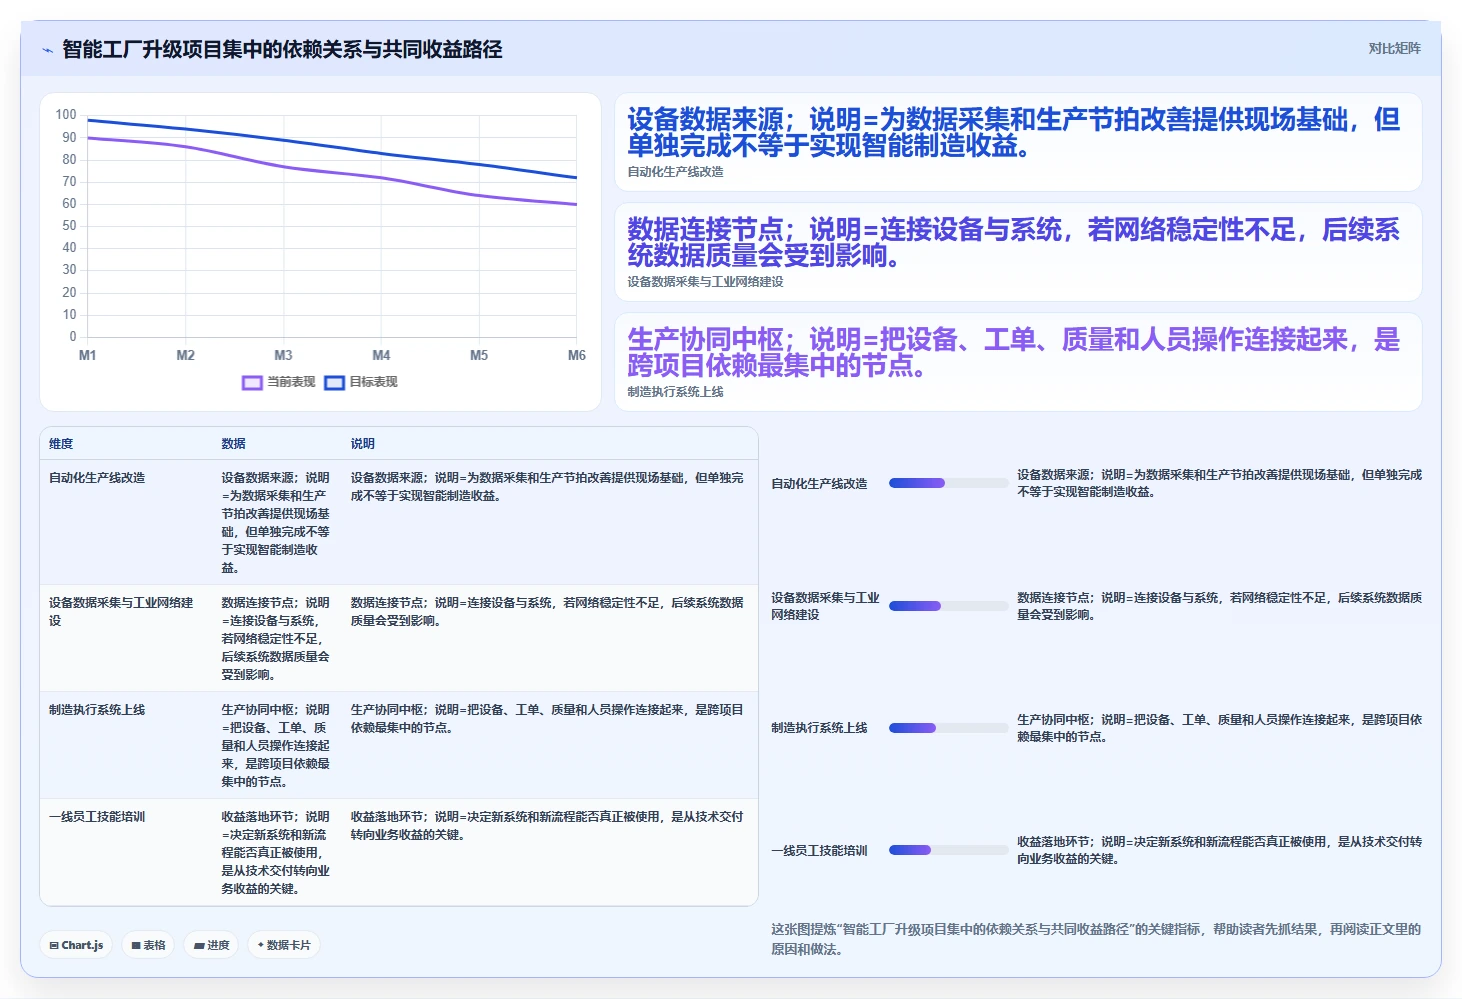Click the M3 axis label on chart
Screen dimensions: 1462x999
(284, 355)
